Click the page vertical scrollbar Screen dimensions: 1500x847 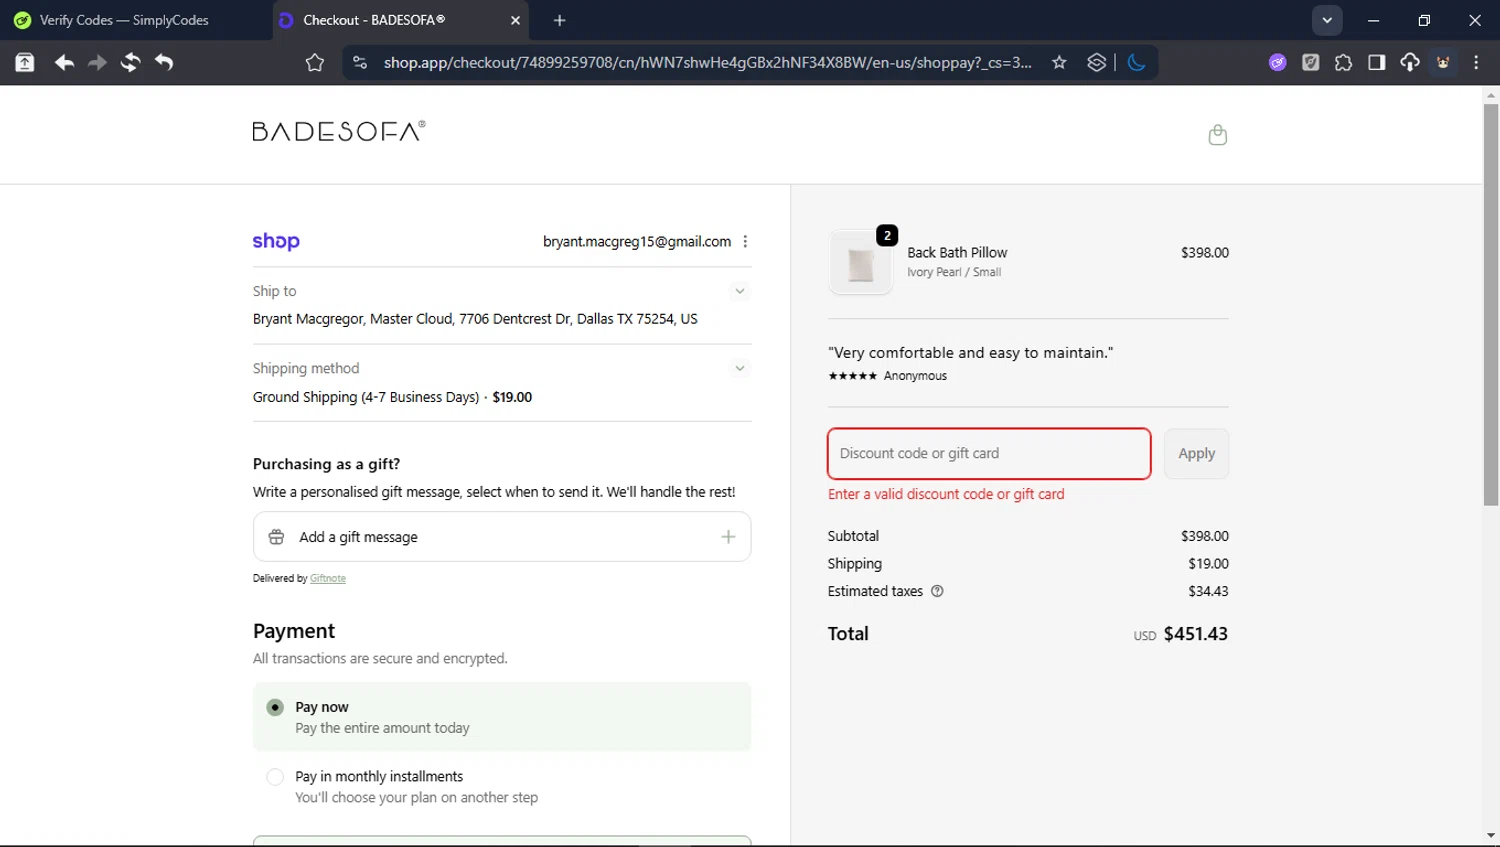pos(1491,305)
